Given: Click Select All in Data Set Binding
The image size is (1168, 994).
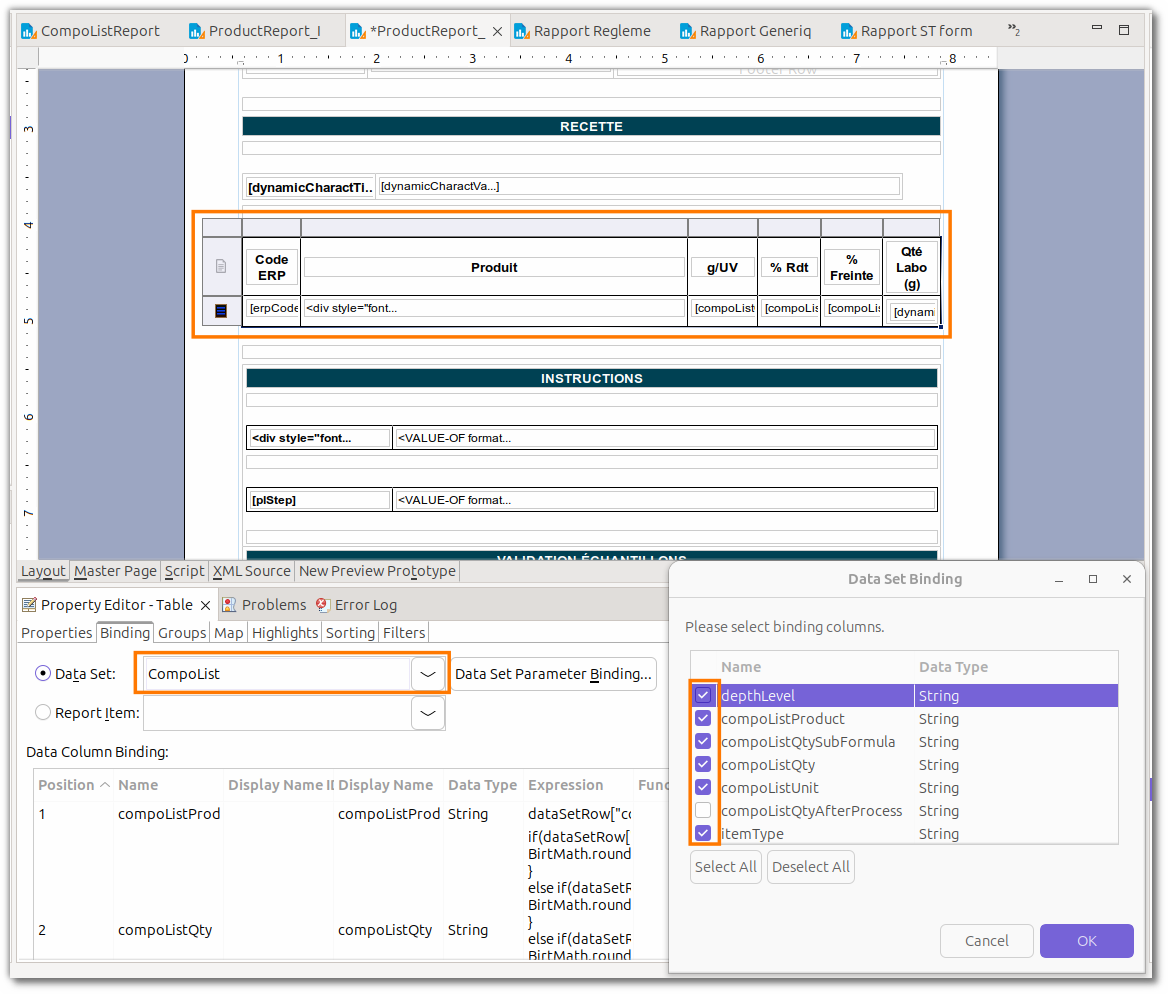Looking at the screenshot, I should 726,867.
